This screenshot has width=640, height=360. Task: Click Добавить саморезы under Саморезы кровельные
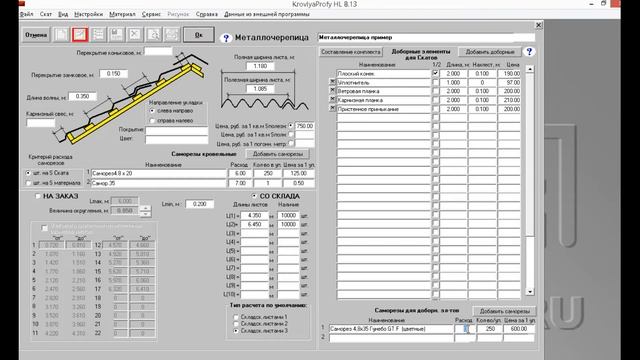pos(278,154)
